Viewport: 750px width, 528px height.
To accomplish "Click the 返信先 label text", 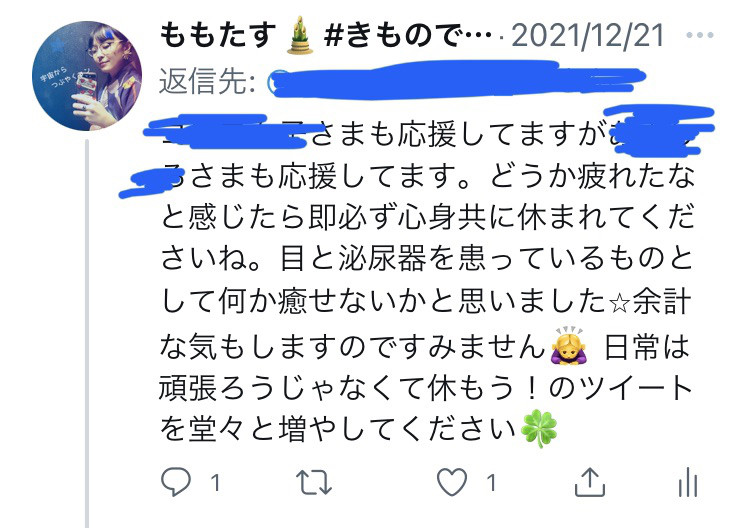I will pyautogui.click(x=207, y=80).
